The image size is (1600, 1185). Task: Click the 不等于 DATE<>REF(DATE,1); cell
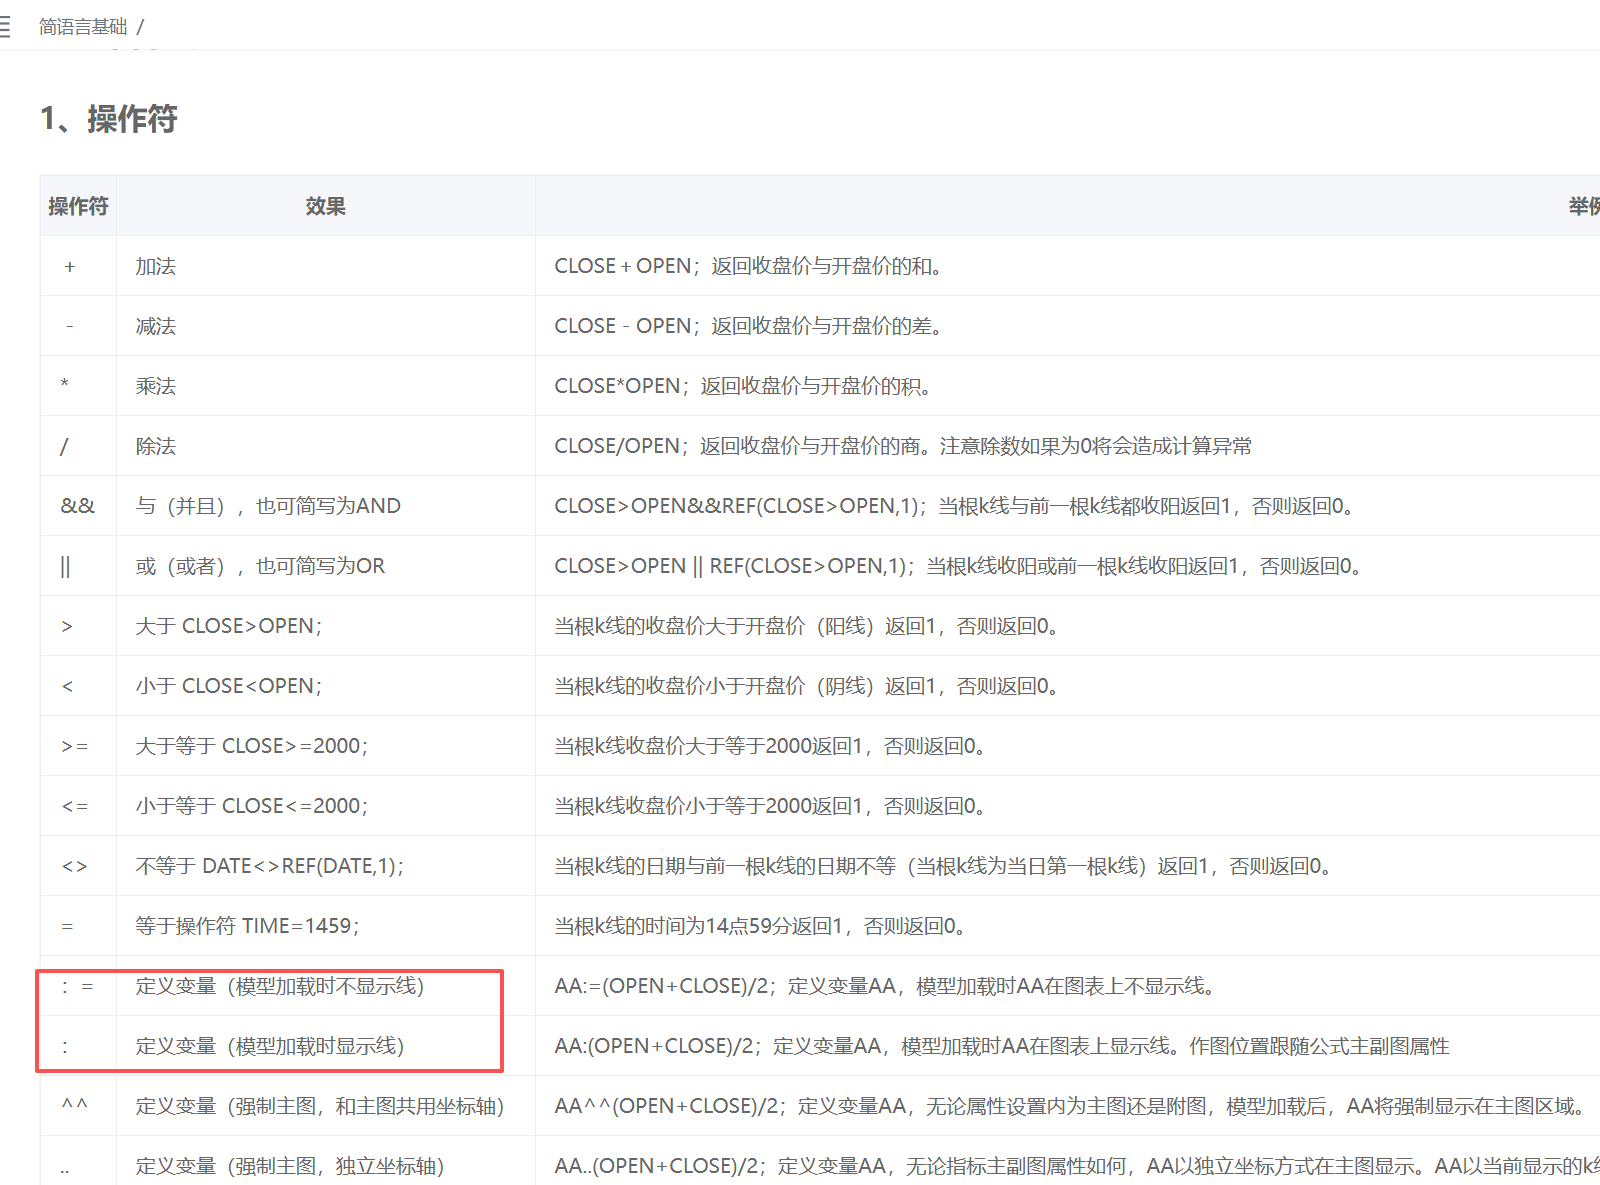click(270, 866)
